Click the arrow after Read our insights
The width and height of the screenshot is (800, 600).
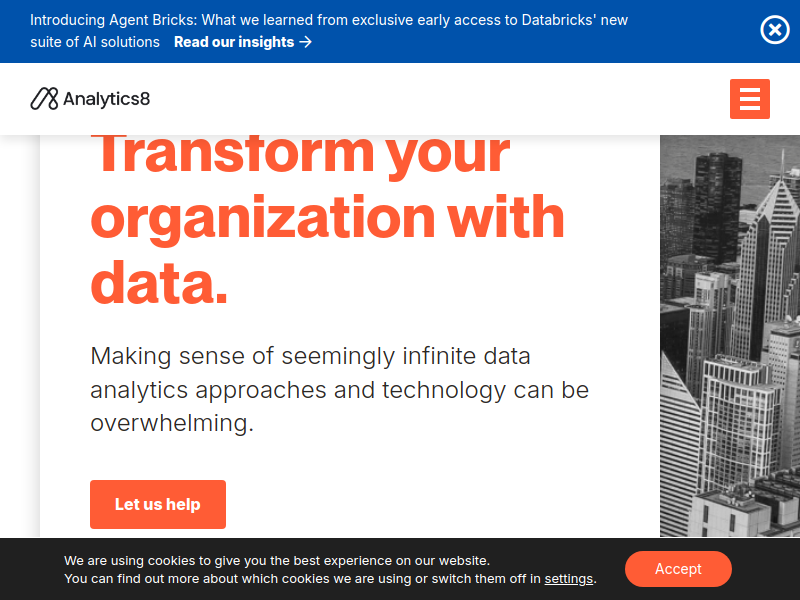coord(306,42)
